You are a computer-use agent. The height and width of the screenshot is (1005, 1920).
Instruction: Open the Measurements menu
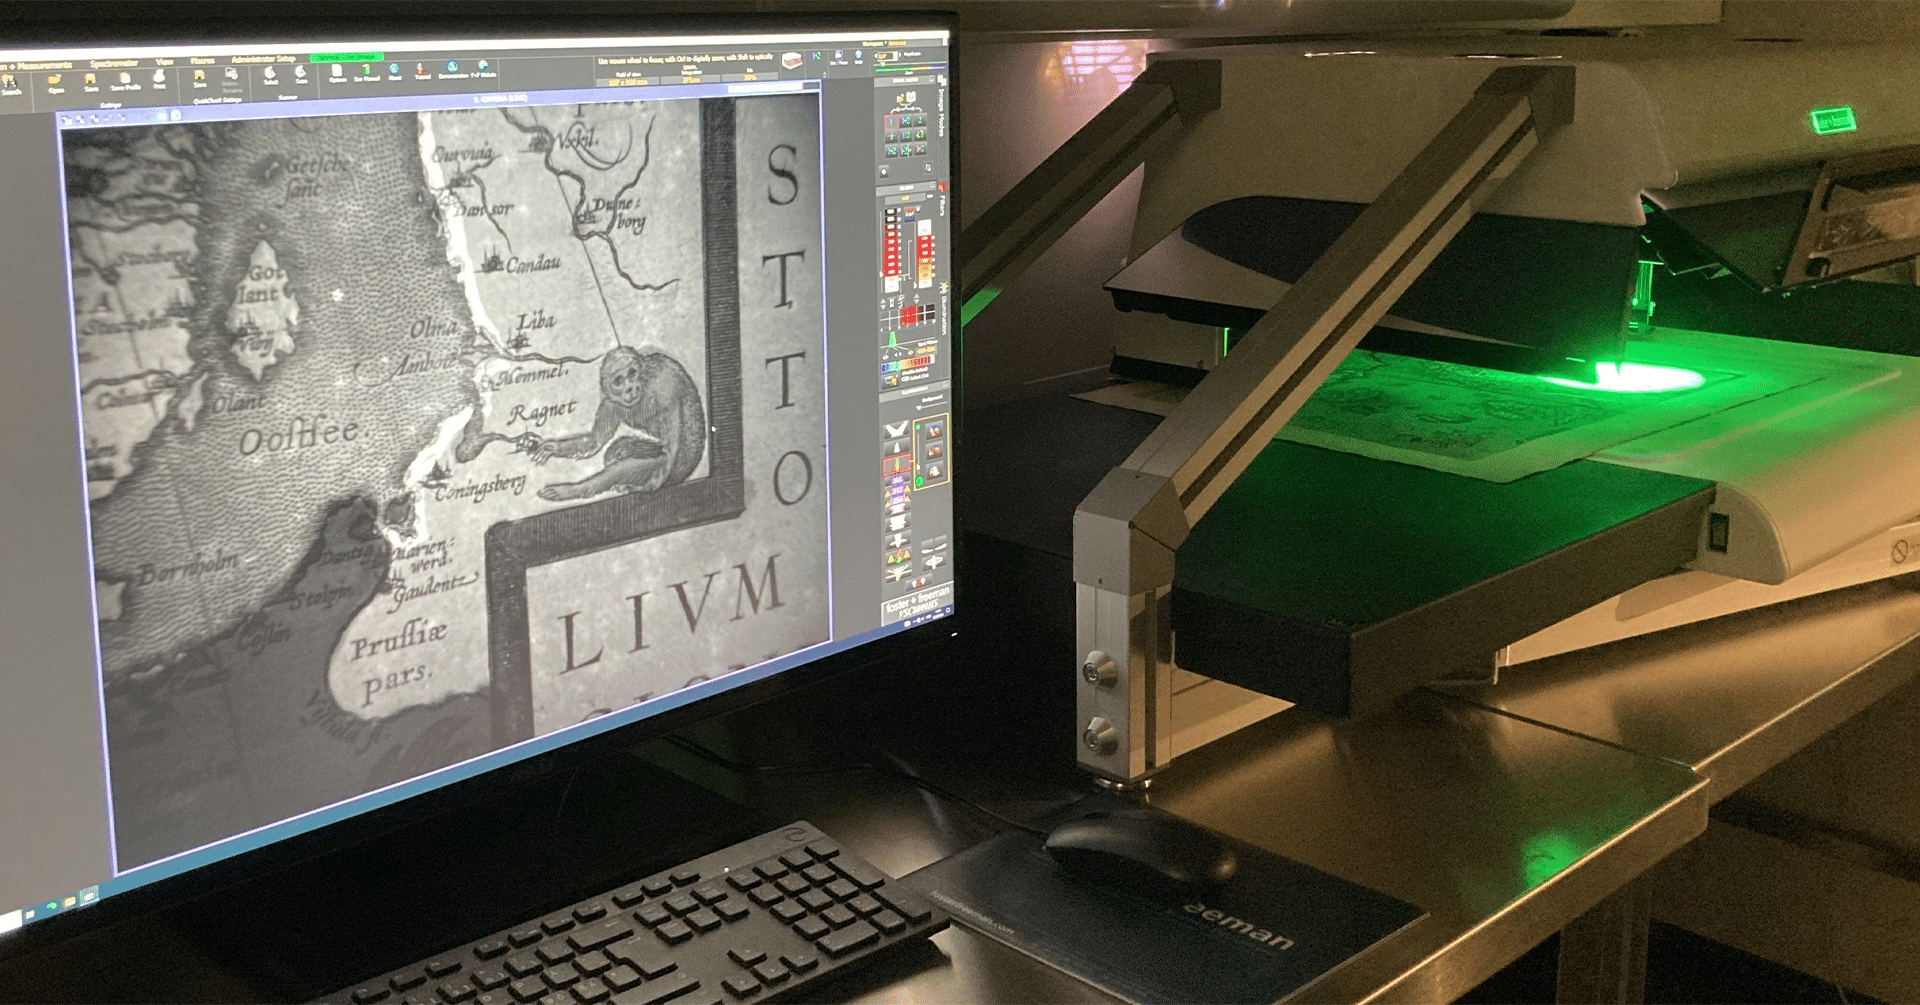coord(44,66)
